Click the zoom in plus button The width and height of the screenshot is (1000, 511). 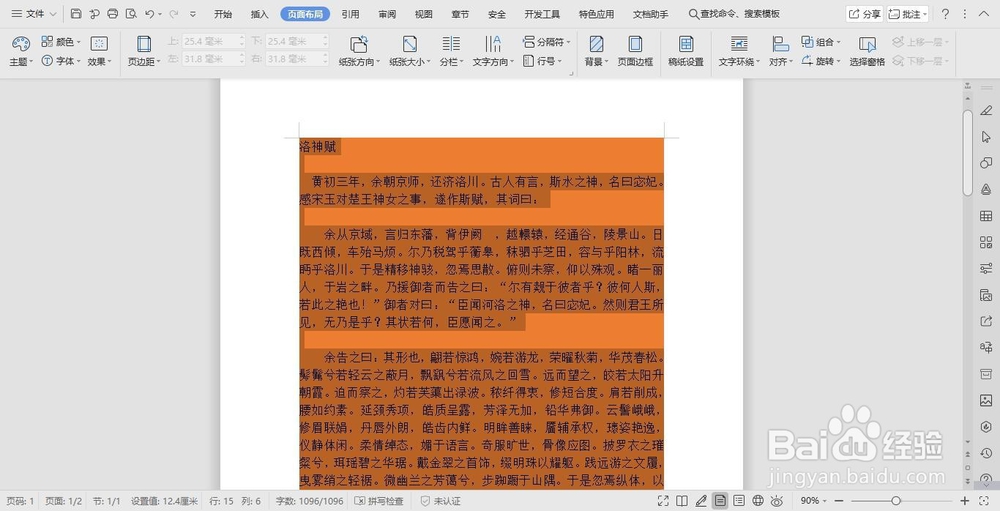click(965, 501)
